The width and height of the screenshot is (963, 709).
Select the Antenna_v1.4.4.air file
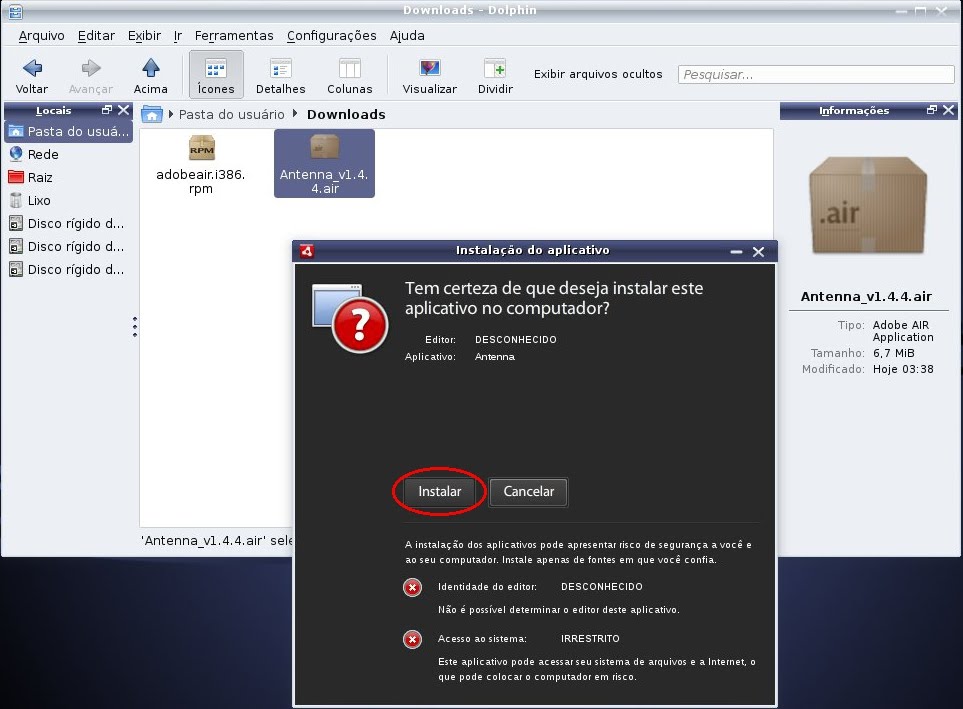(324, 164)
